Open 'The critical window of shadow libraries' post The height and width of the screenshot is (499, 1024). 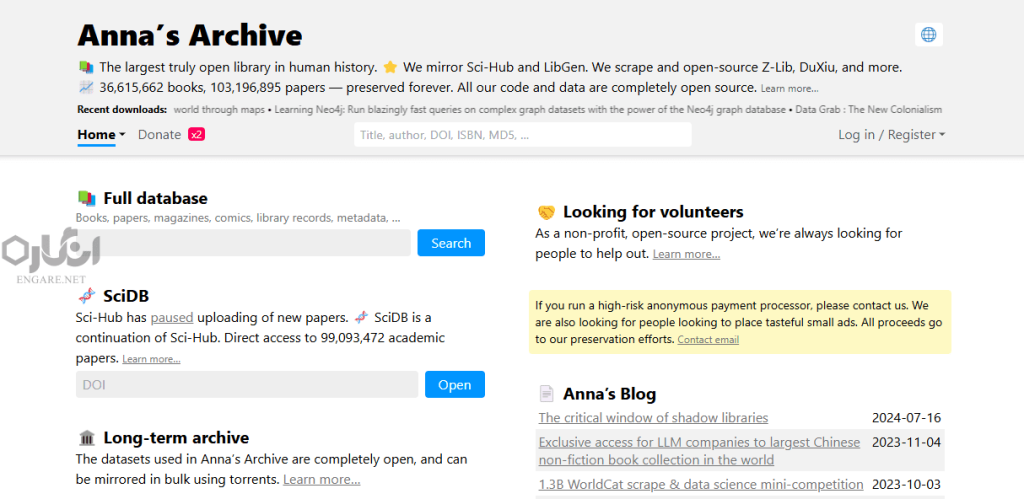[x=653, y=417]
